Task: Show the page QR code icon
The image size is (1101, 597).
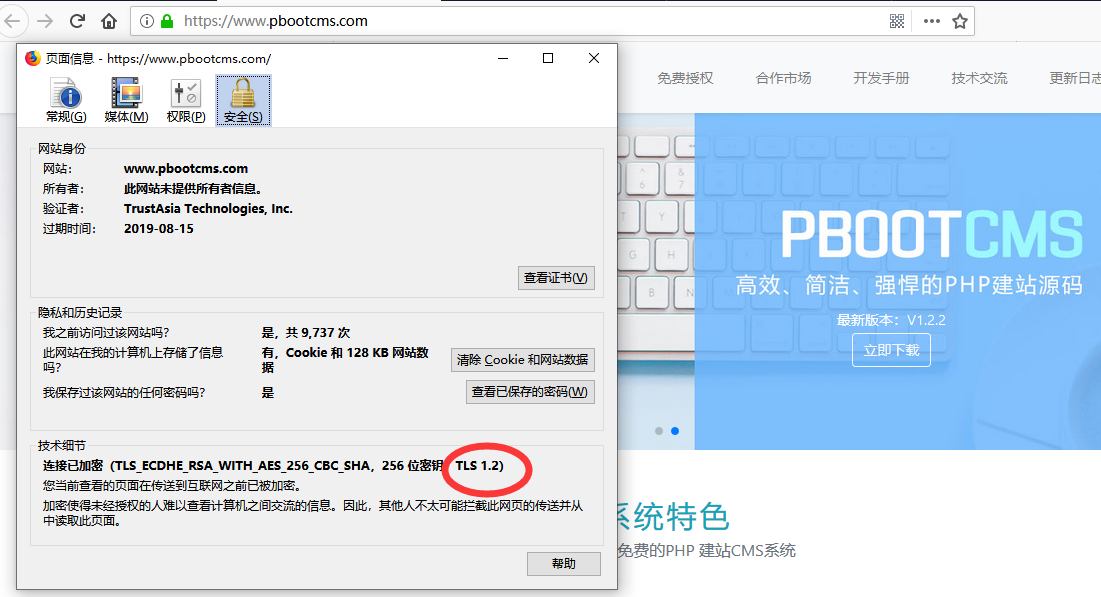Action: tap(897, 21)
